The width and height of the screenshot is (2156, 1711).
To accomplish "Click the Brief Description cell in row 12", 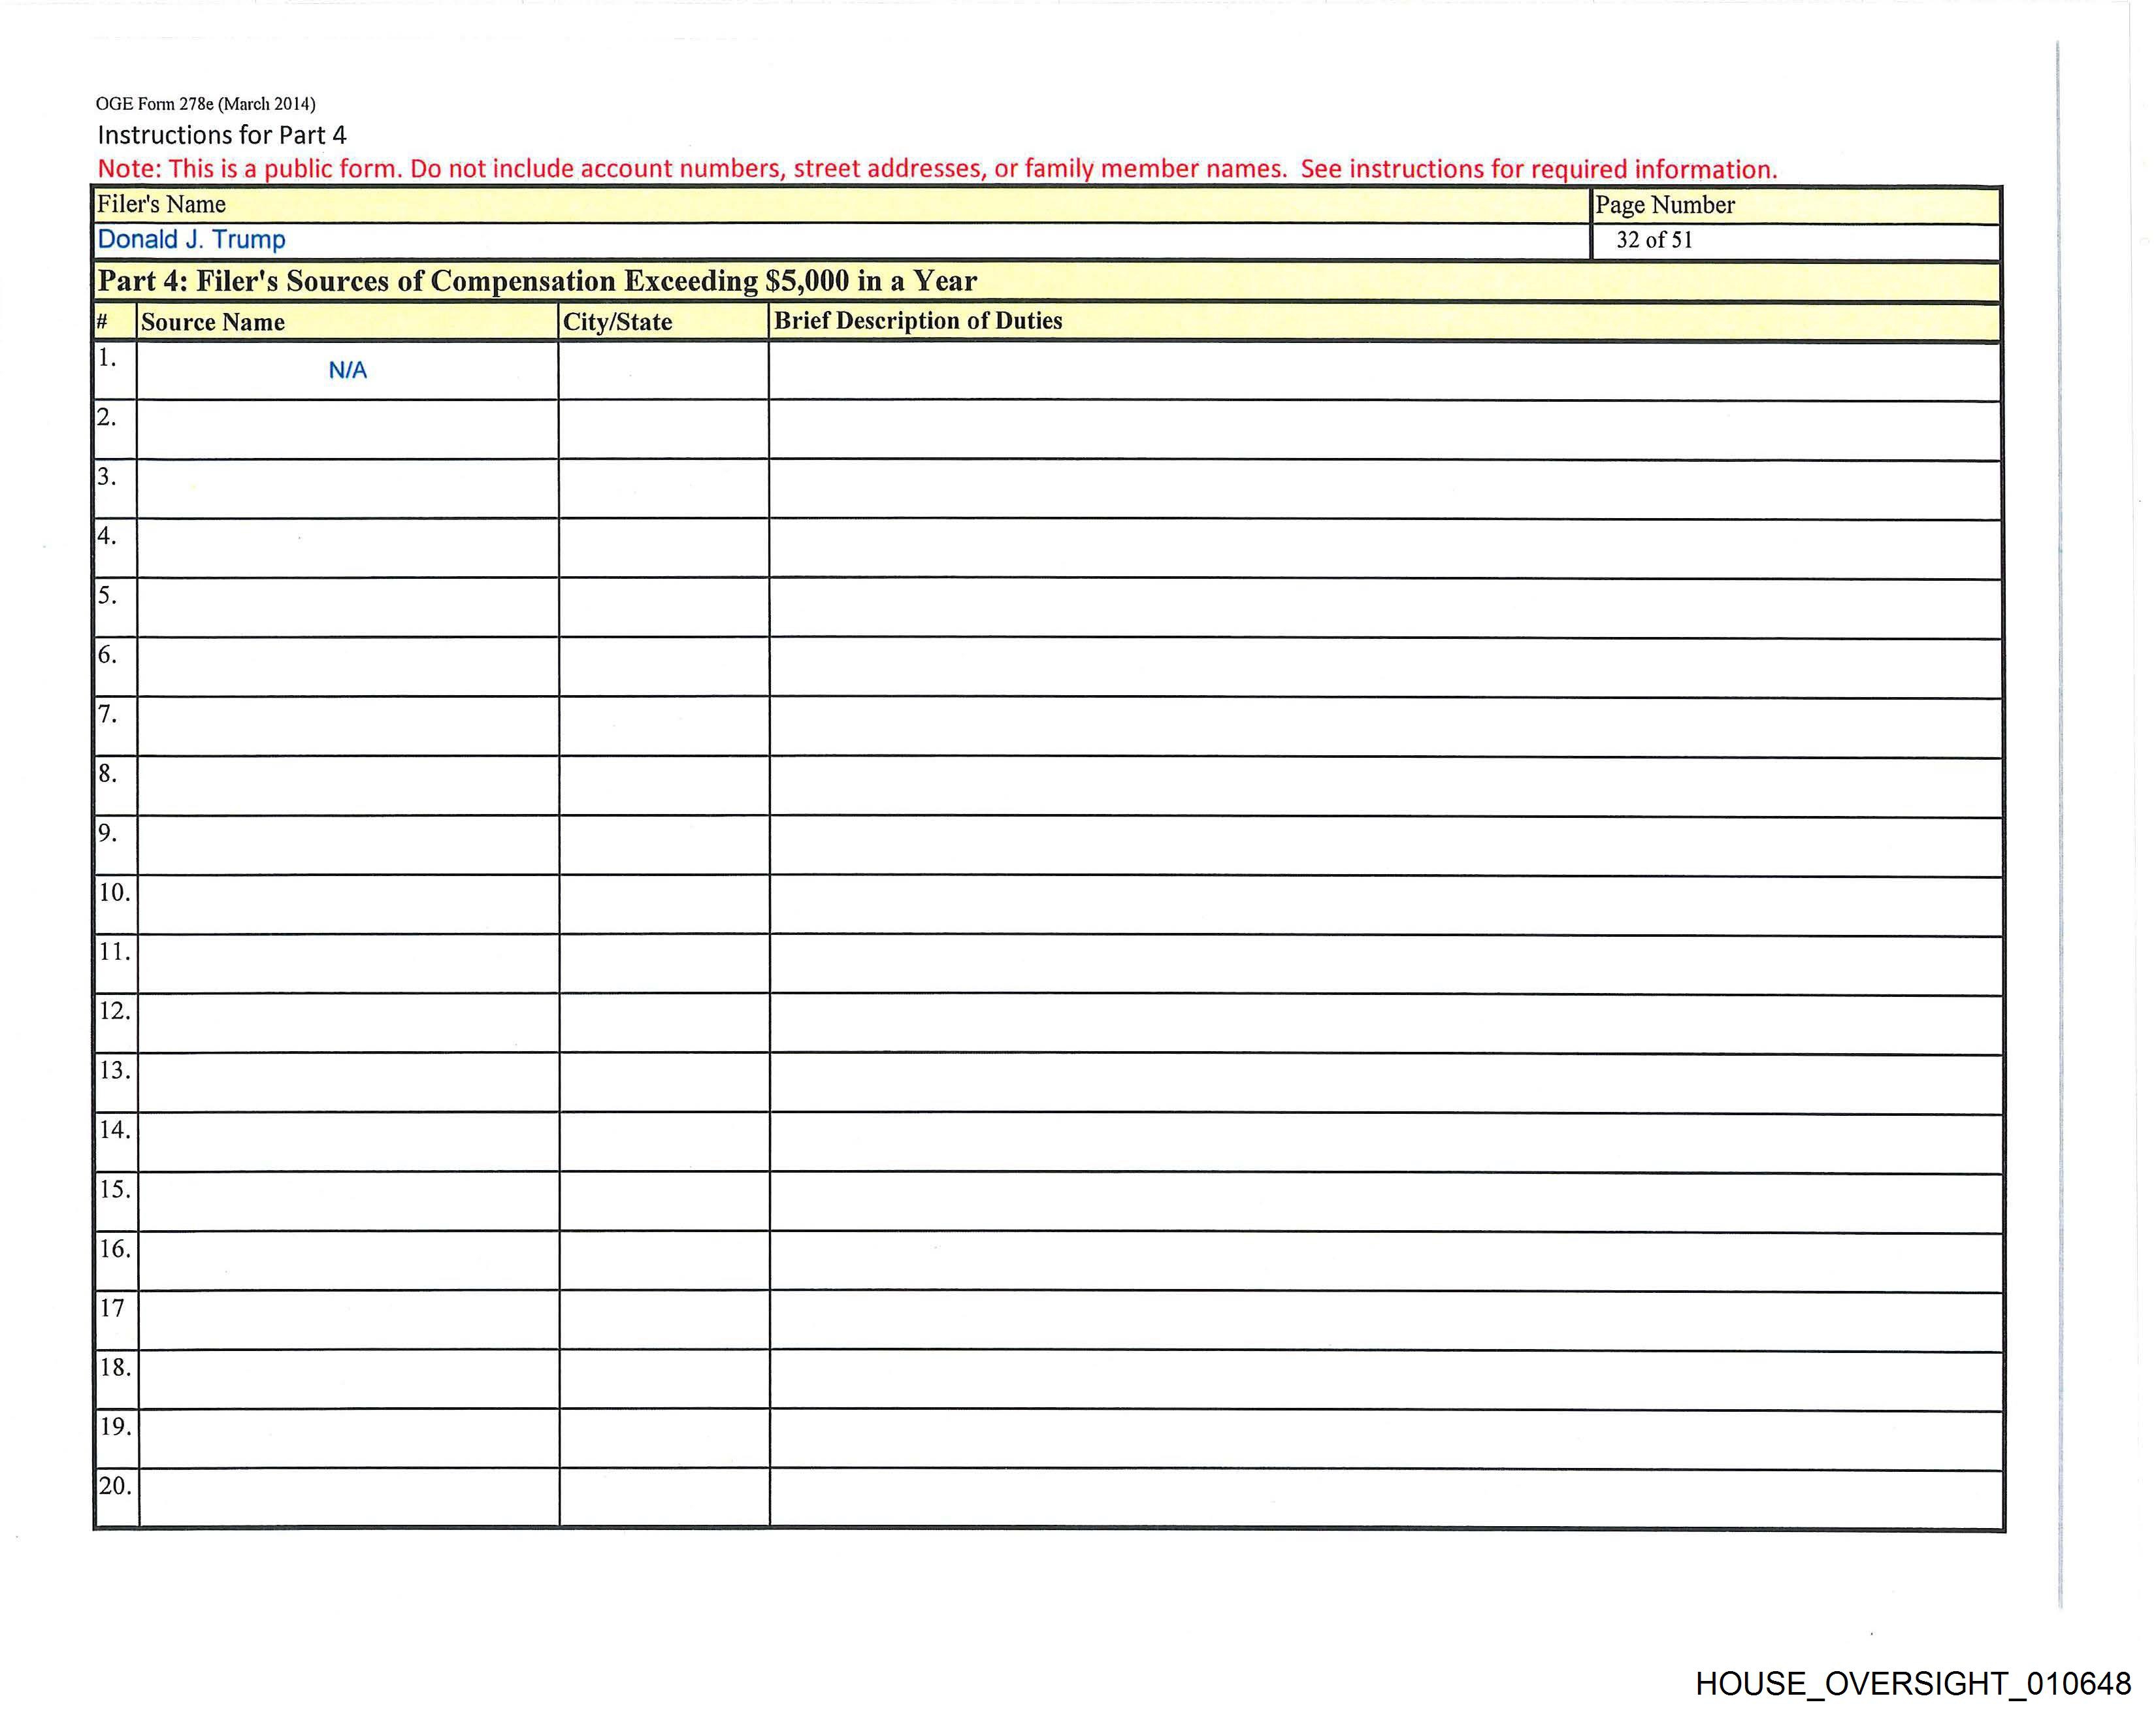I will pos(1384,1024).
